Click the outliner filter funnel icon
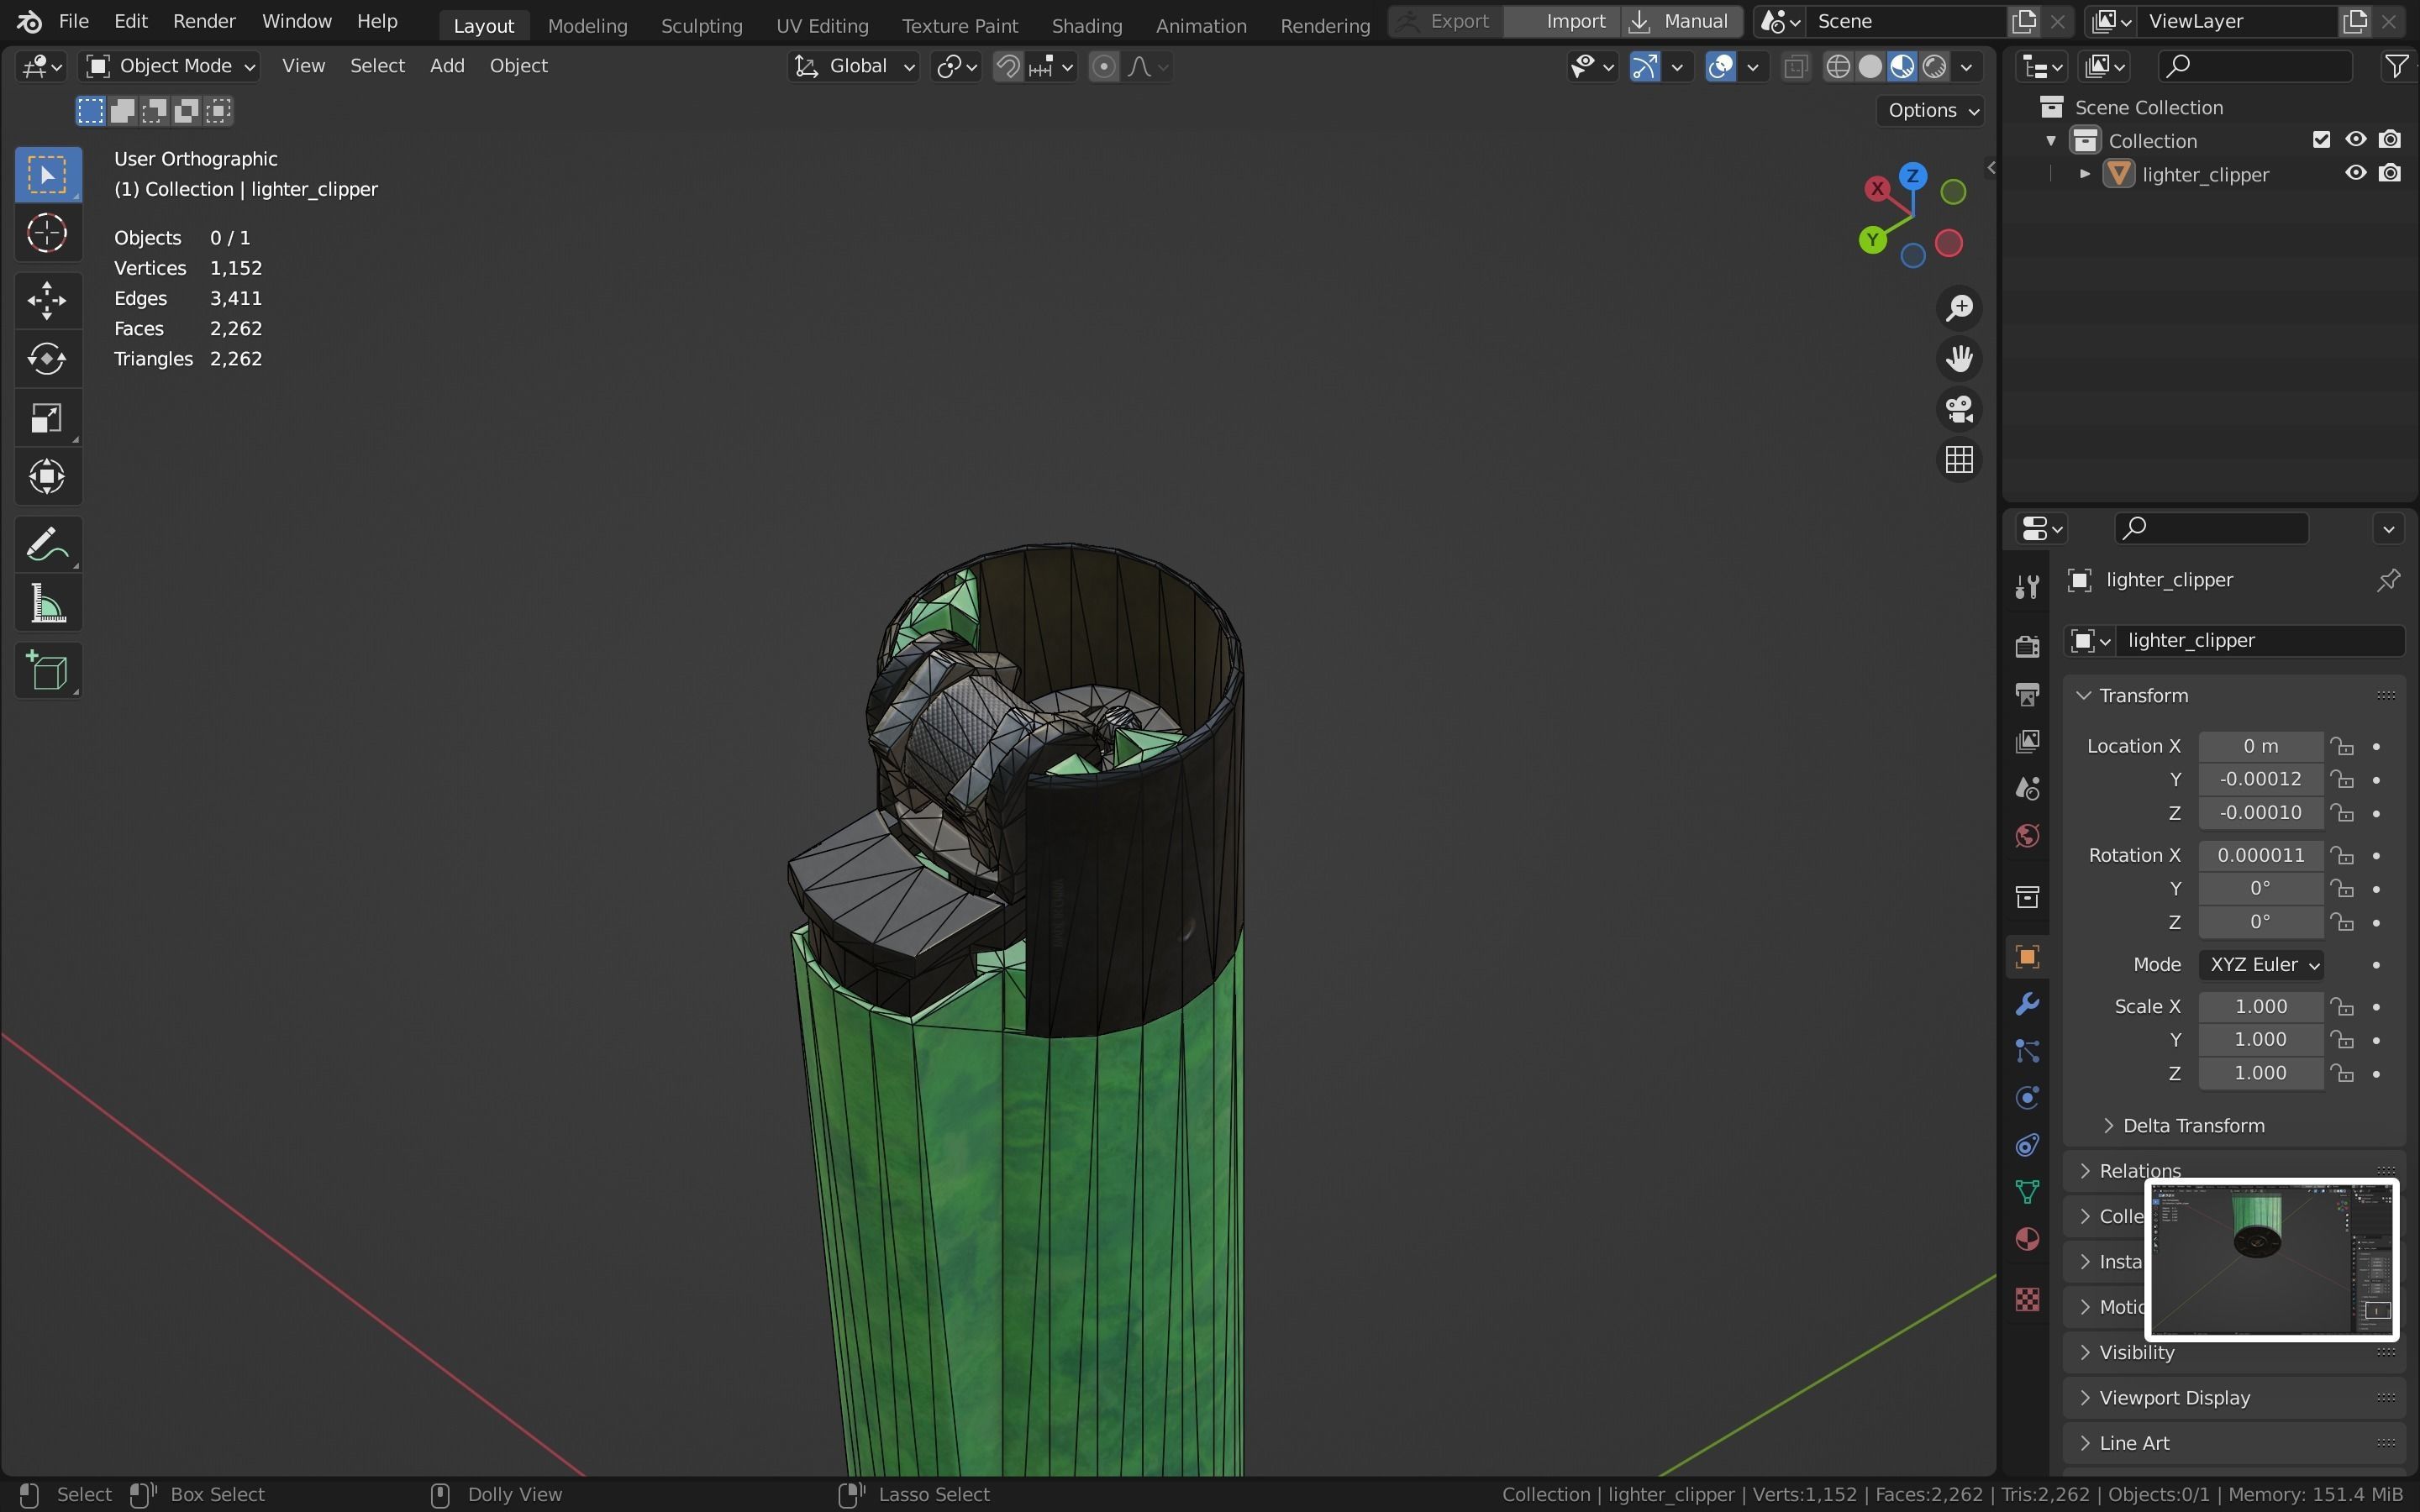The image size is (2420, 1512). click(x=2396, y=66)
